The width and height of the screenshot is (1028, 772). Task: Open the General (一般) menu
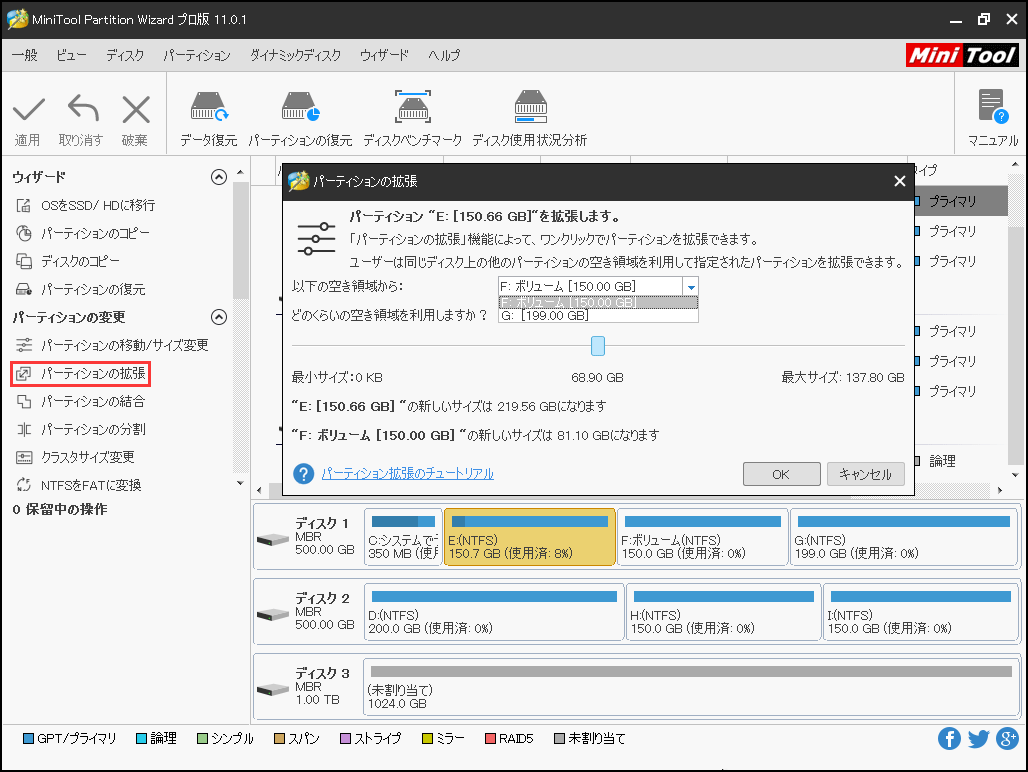(25, 55)
